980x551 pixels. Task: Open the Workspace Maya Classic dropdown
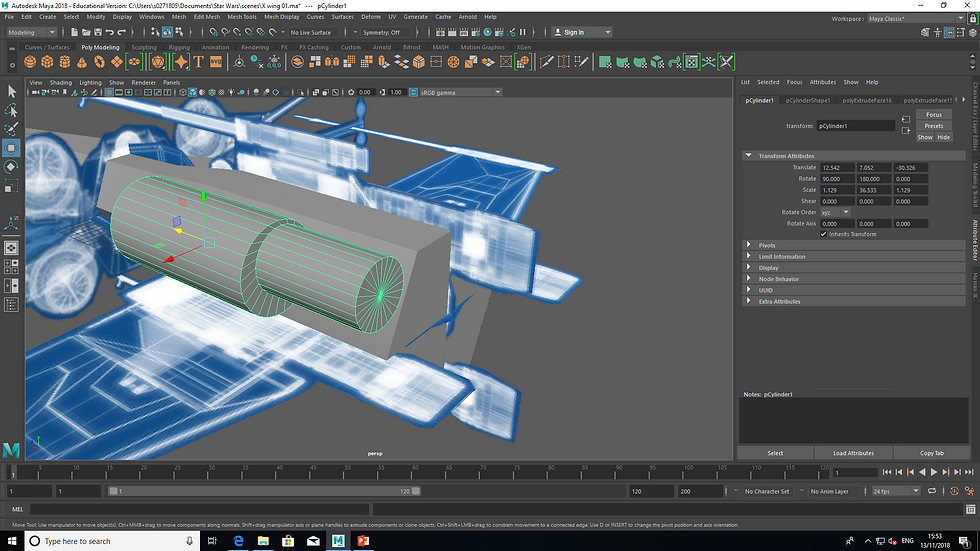pyautogui.click(x=916, y=19)
